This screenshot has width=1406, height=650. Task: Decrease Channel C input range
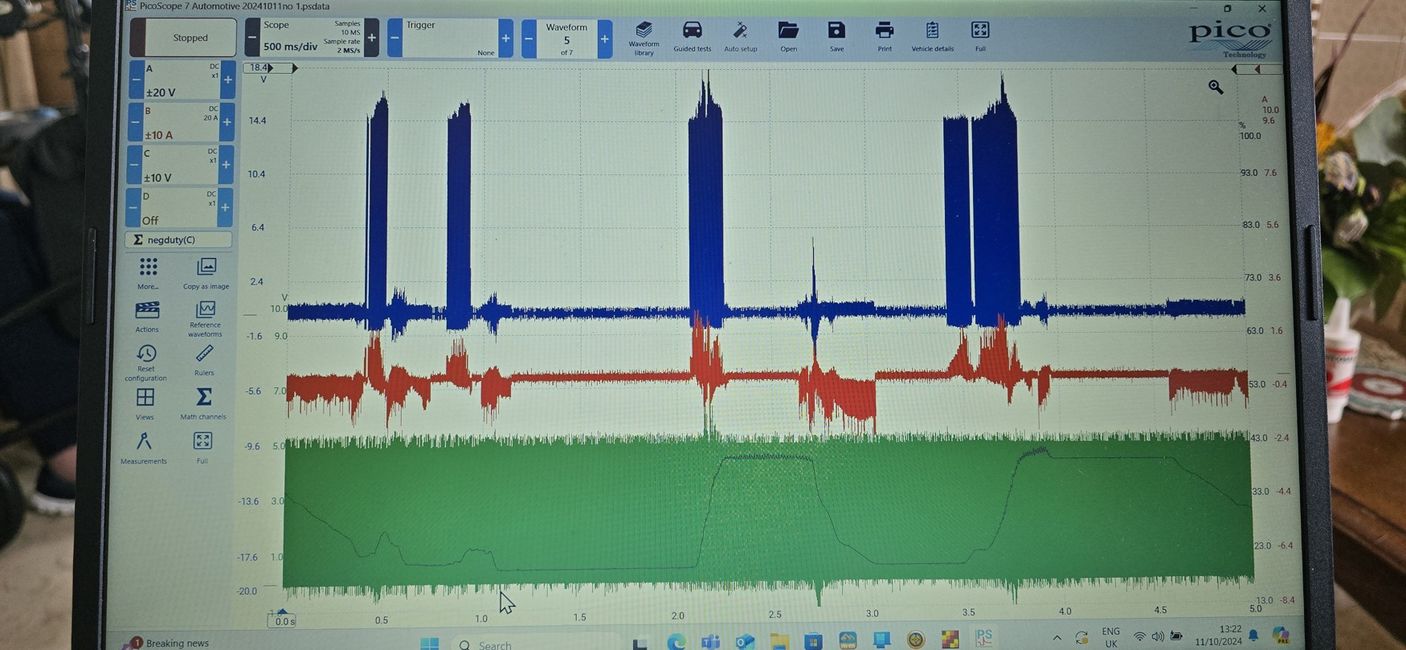[x=133, y=165]
